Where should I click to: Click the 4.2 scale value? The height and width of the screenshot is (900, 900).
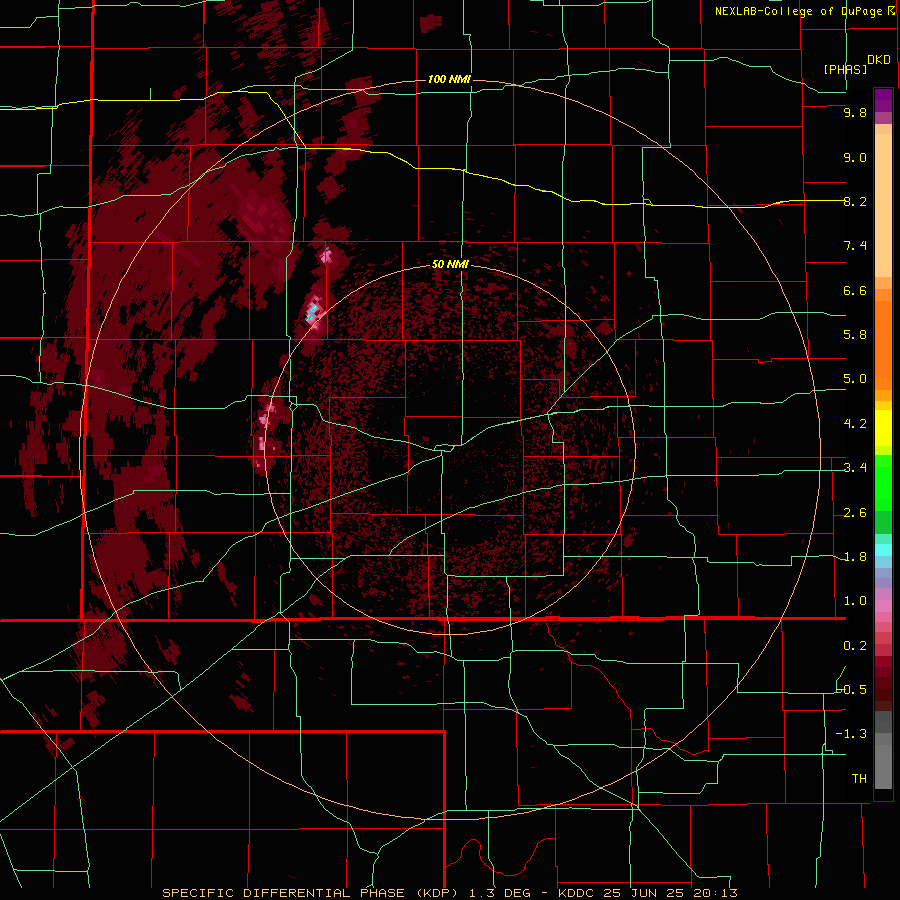[x=855, y=424]
